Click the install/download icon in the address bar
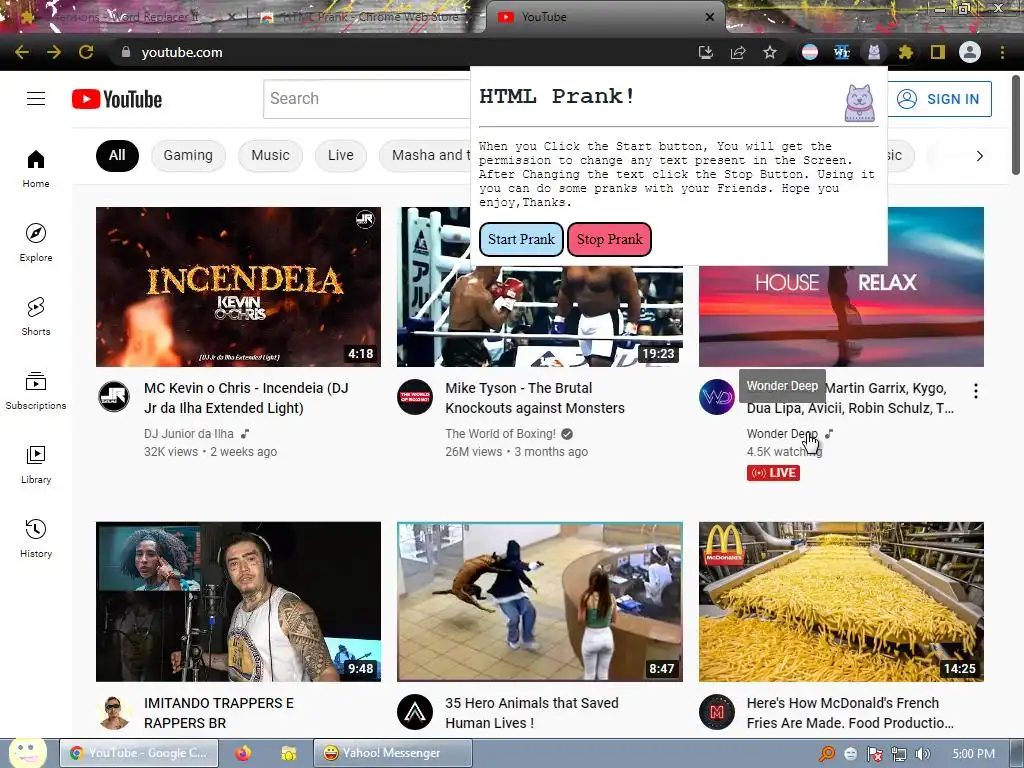Viewport: 1024px width, 768px height. pos(706,52)
